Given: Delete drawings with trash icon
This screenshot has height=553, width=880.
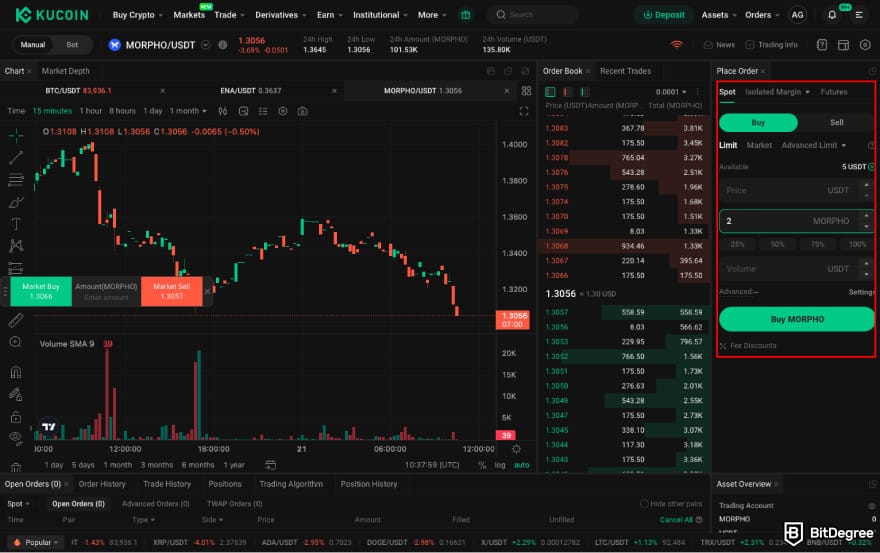Looking at the screenshot, I should tap(16, 467).
